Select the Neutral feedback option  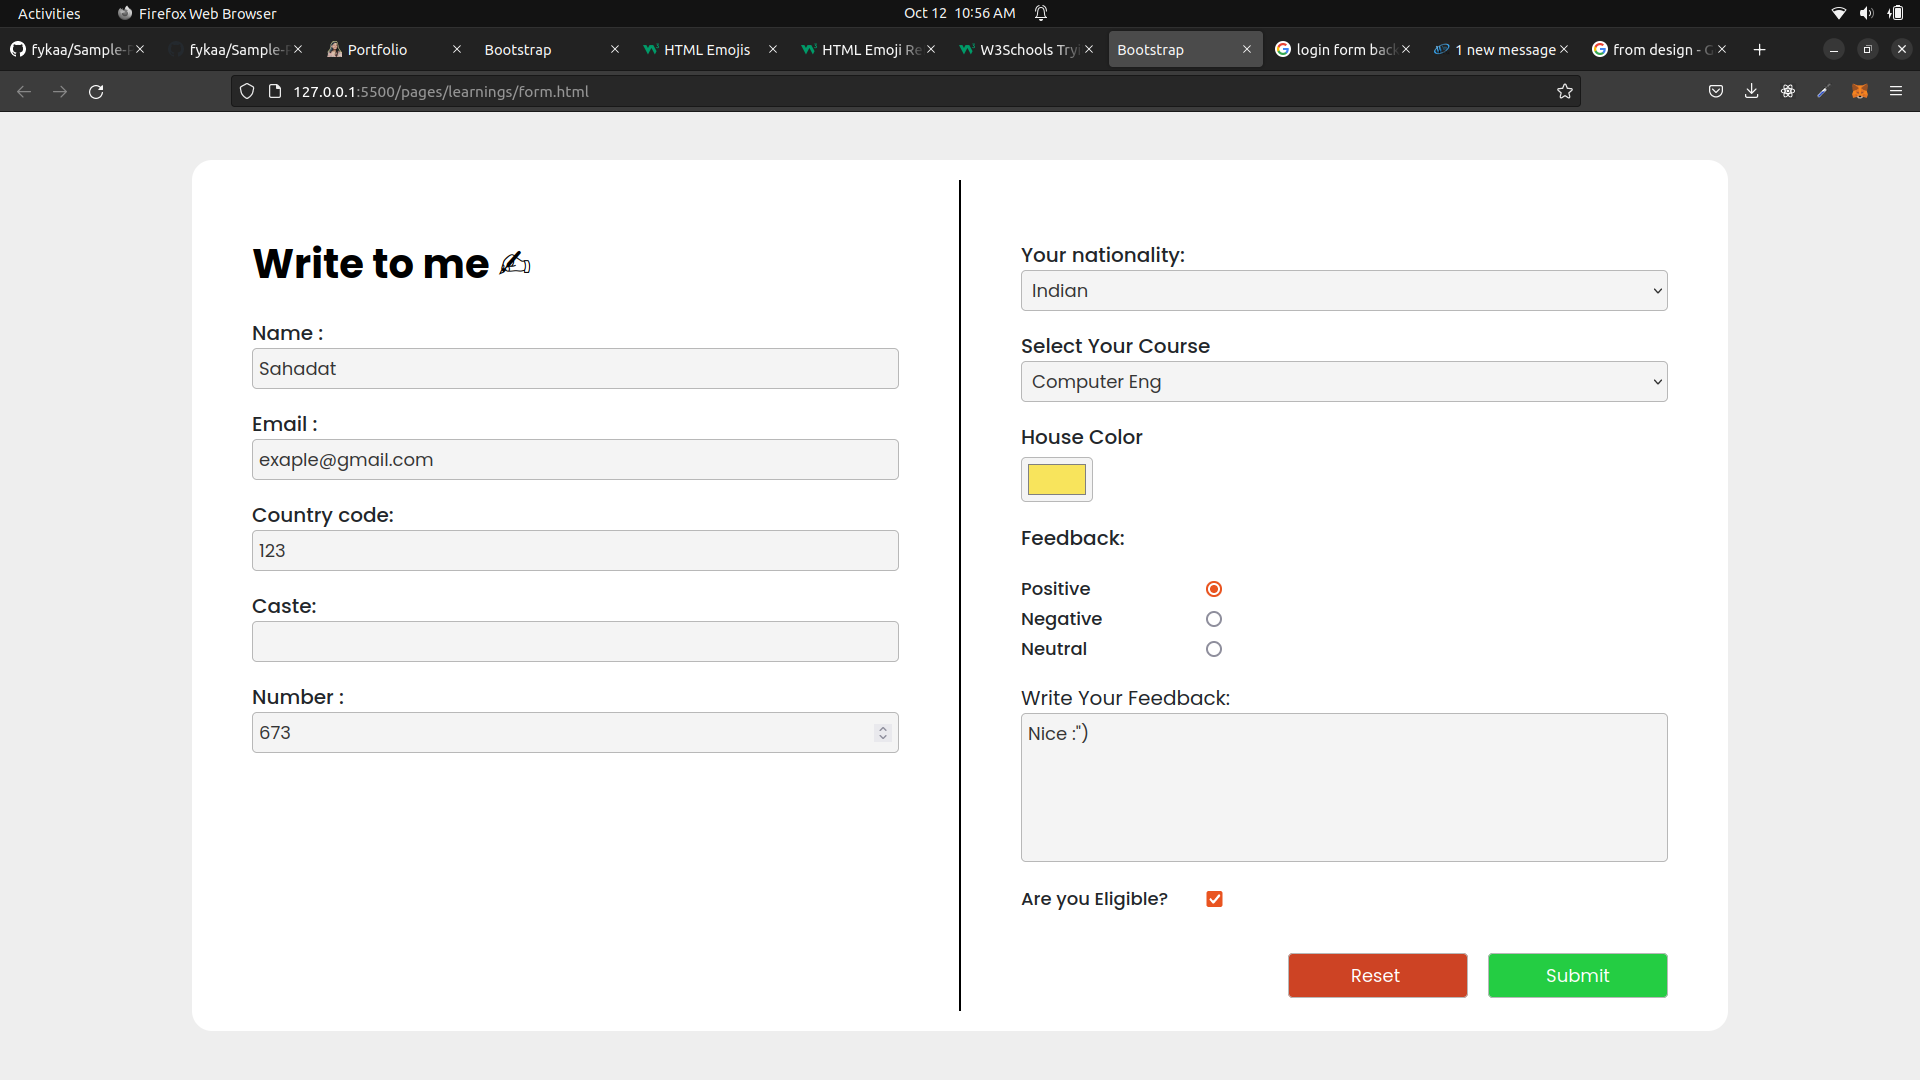[x=1213, y=649]
